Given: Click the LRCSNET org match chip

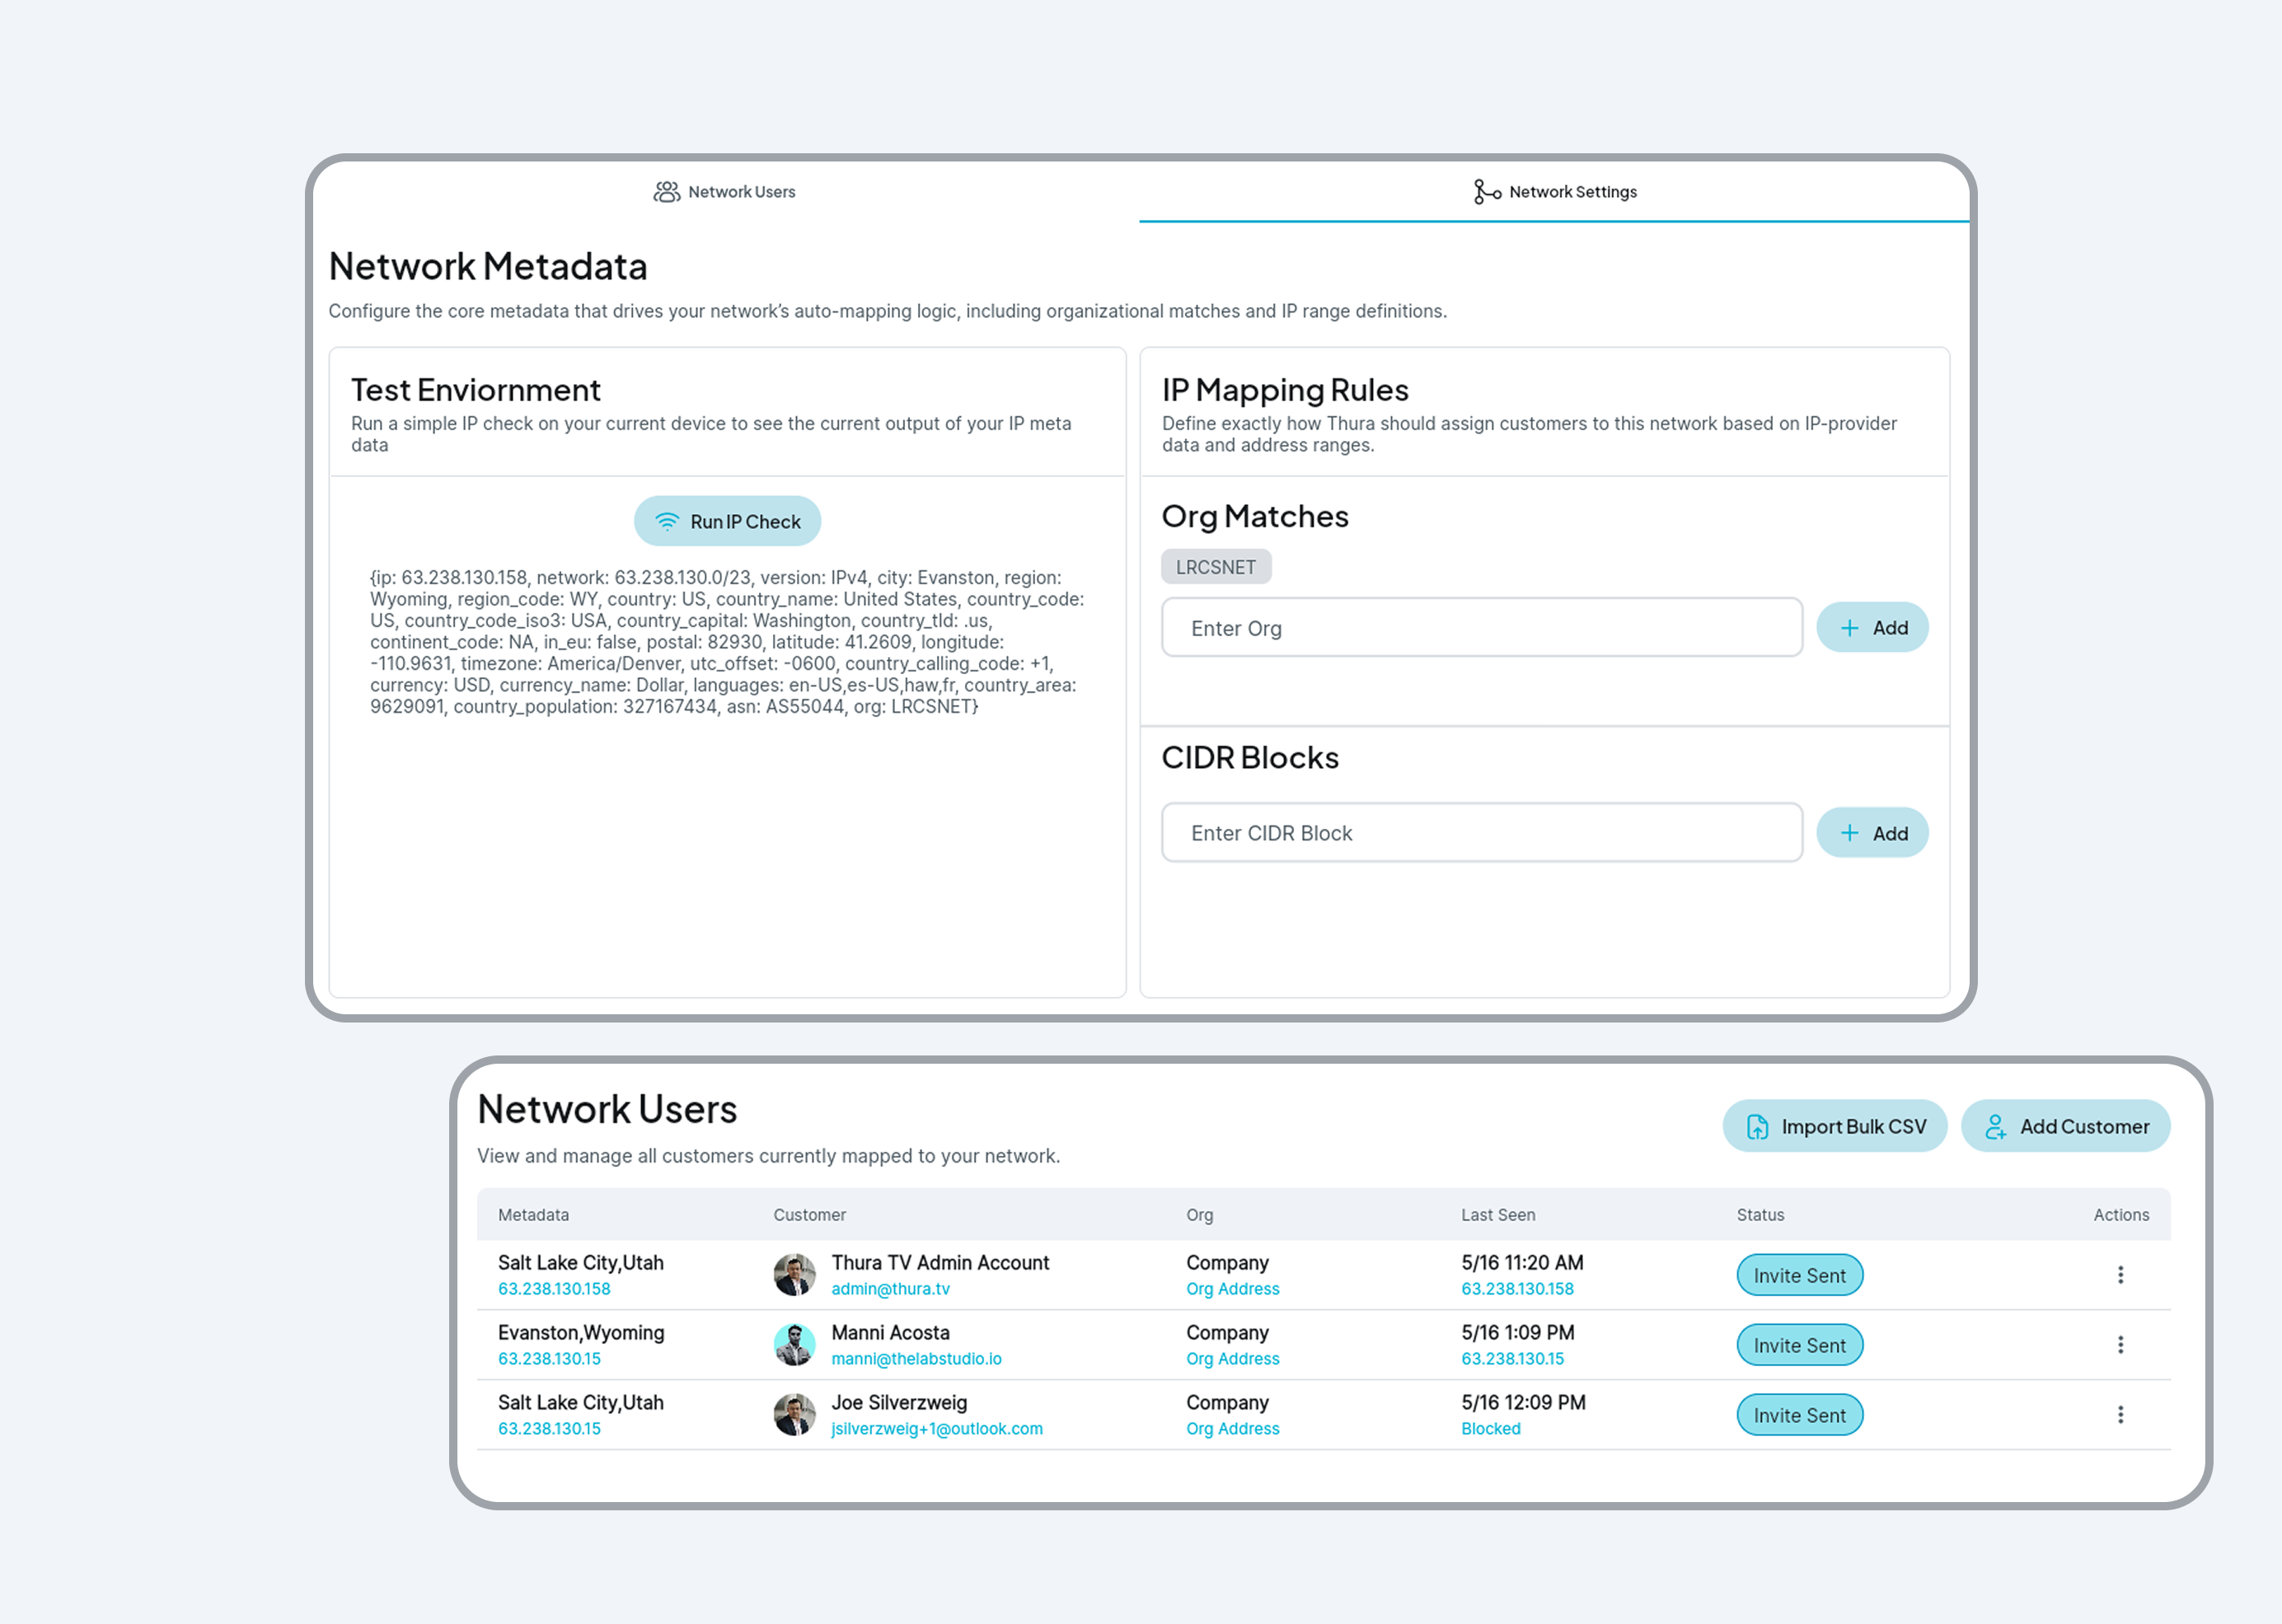Looking at the screenshot, I should tap(1215, 567).
